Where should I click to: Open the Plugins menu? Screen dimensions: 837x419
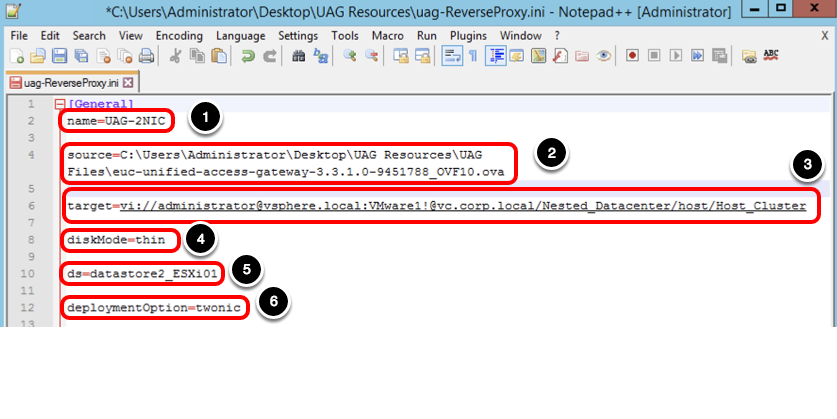click(x=468, y=36)
